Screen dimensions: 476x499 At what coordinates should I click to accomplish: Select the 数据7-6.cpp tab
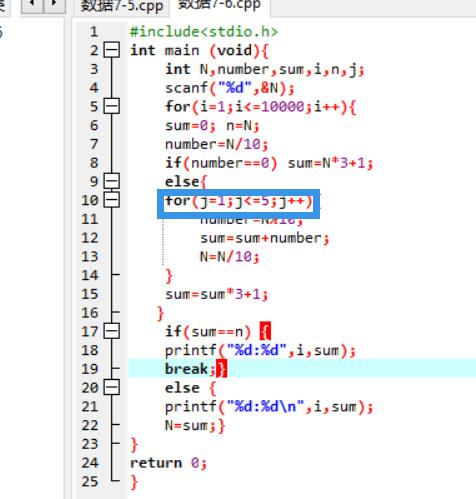coord(220,5)
